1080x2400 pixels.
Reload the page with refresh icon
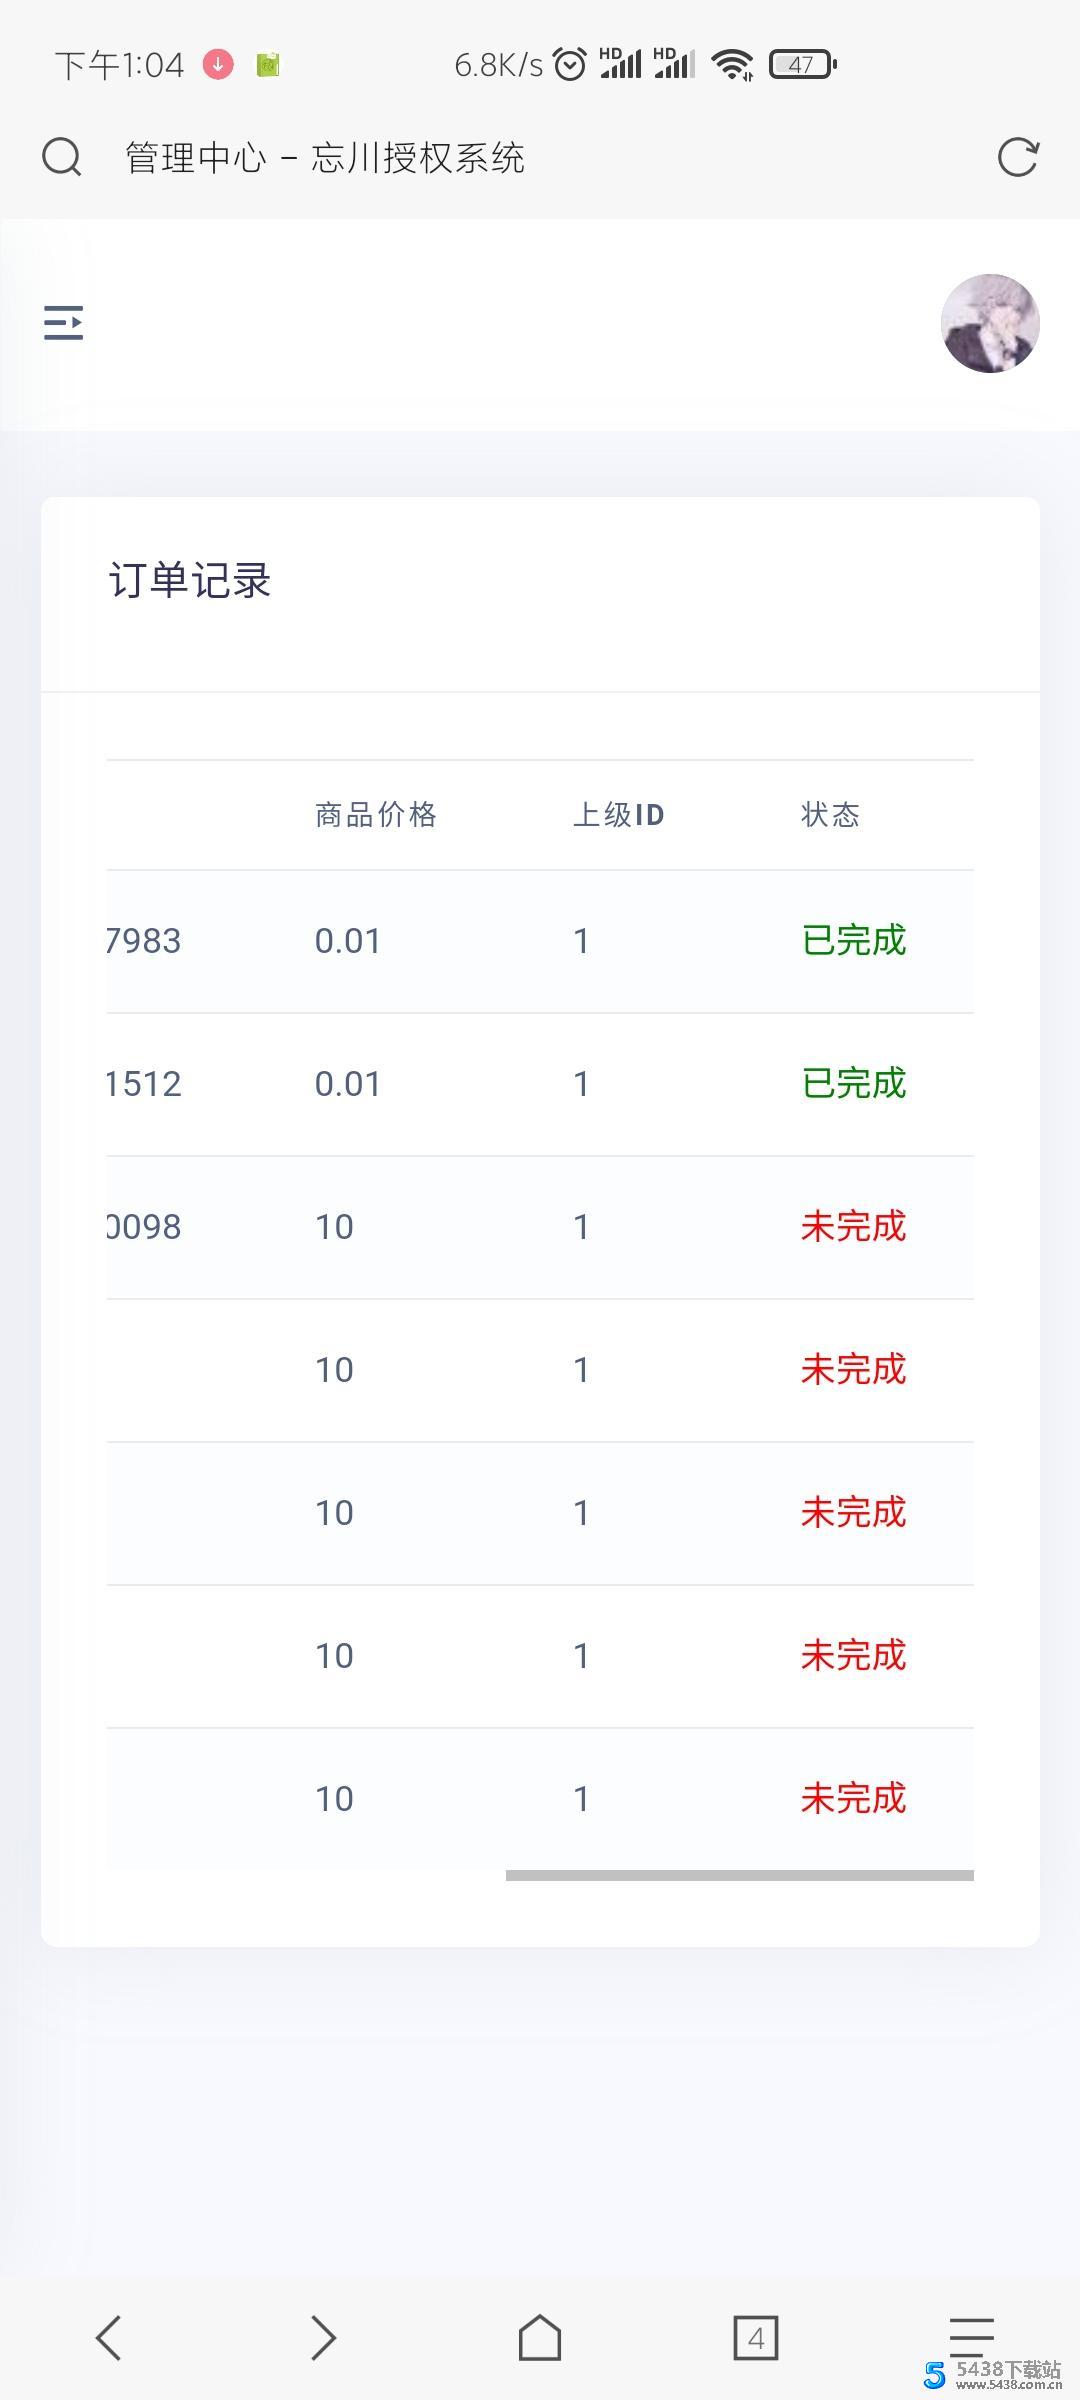pyautogui.click(x=1018, y=157)
